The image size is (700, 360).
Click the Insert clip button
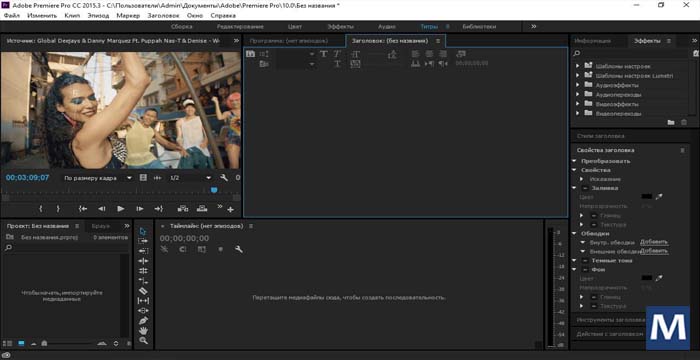coord(183,209)
